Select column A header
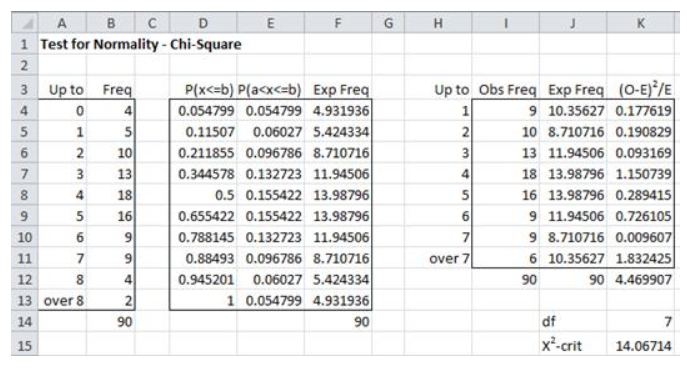Image resolution: width=687 pixels, height=370 pixels. (x=62, y=23)
